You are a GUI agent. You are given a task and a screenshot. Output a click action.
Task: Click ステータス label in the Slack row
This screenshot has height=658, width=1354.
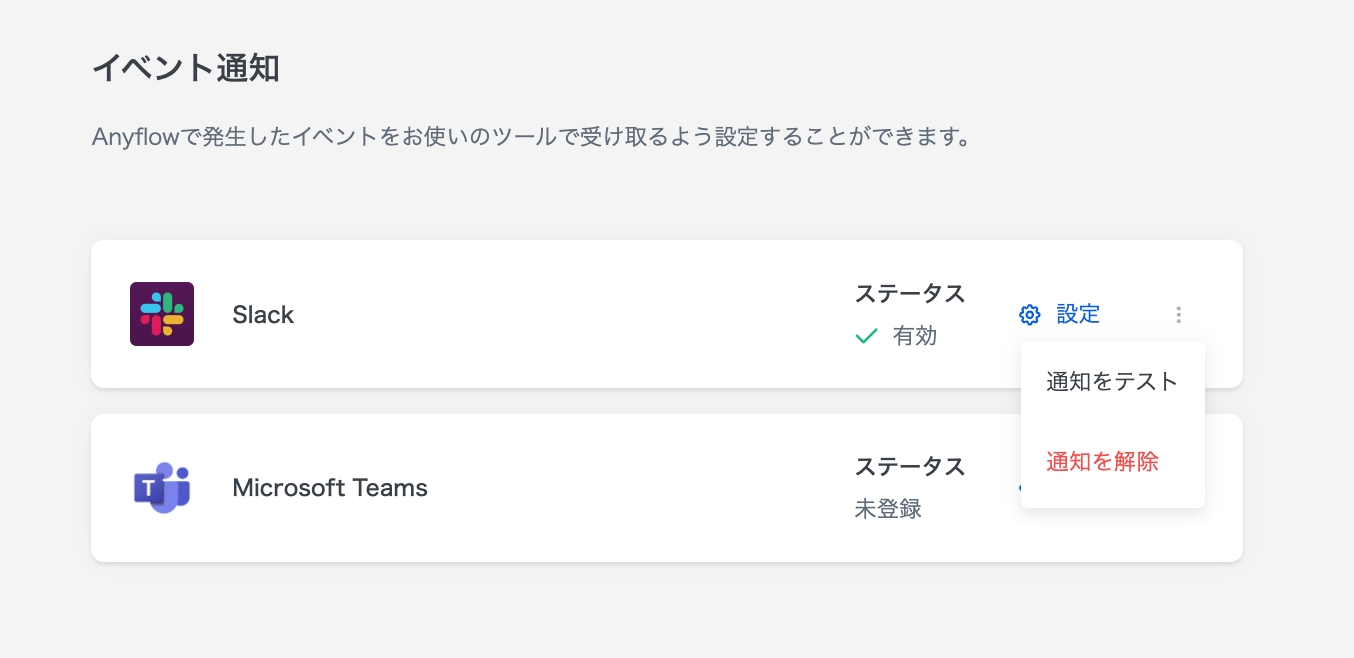909,293
